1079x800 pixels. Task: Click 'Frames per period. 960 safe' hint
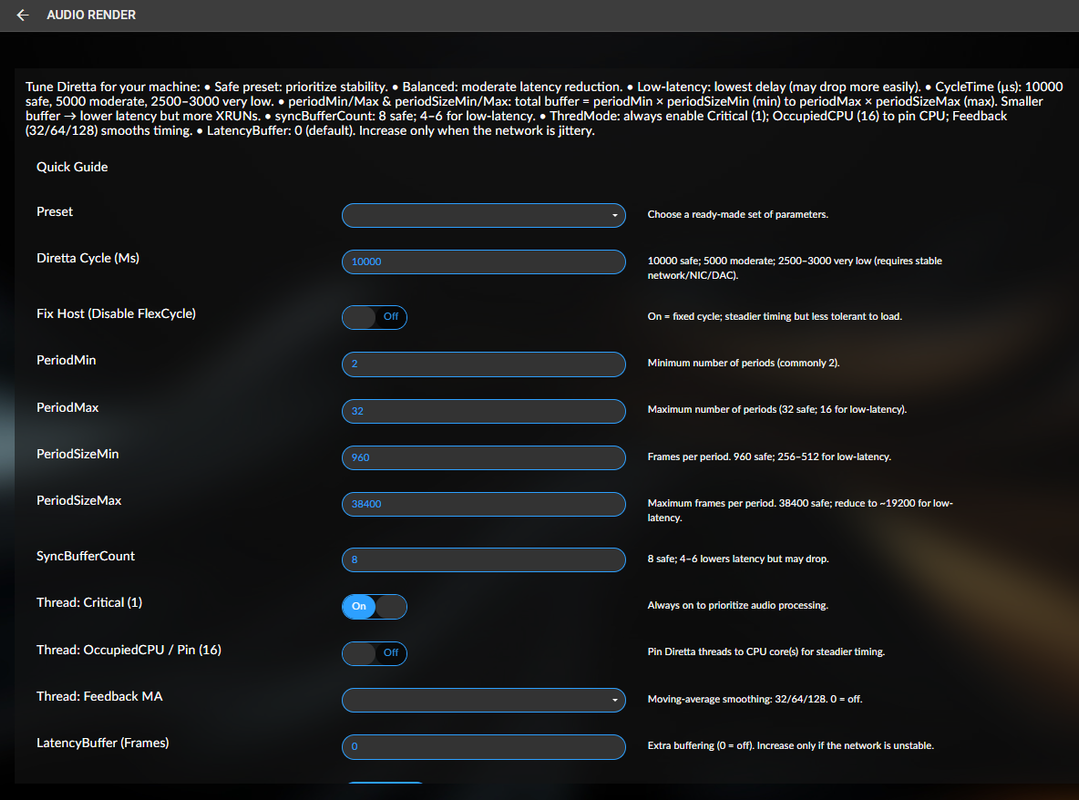(x=769, y=457)
